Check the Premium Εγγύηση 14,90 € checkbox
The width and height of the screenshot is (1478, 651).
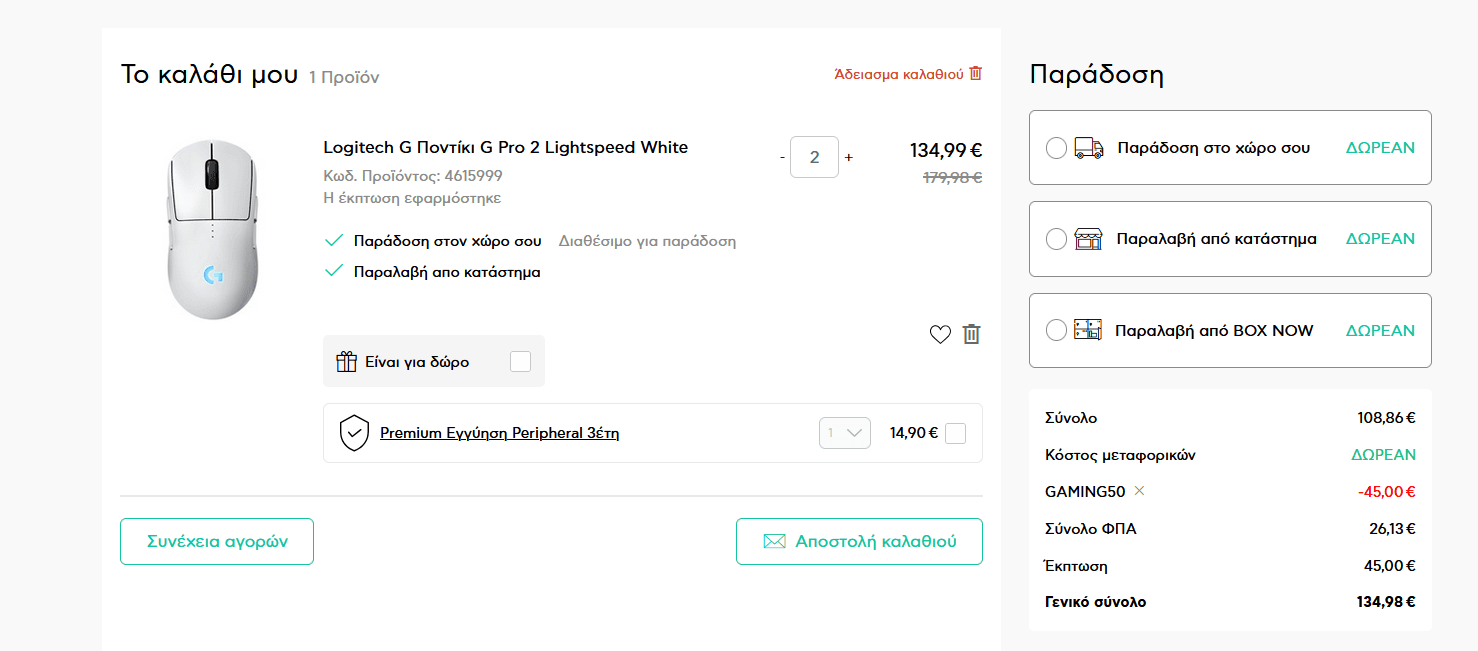pyautogui.click(x=955, y=433)
